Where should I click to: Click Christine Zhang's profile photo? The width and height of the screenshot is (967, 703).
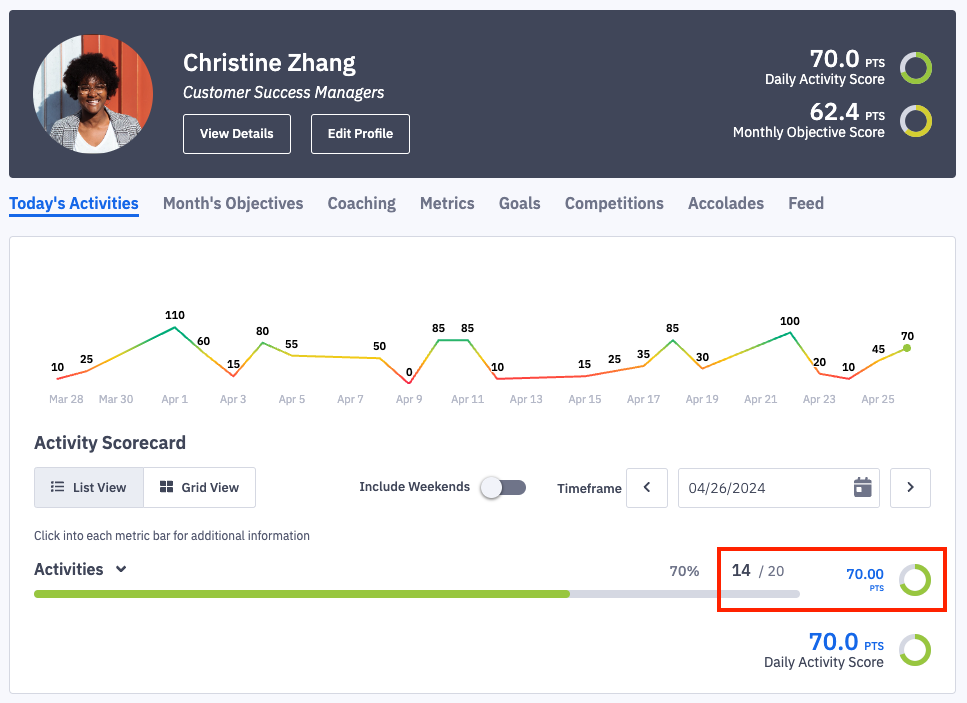[93, 93]
